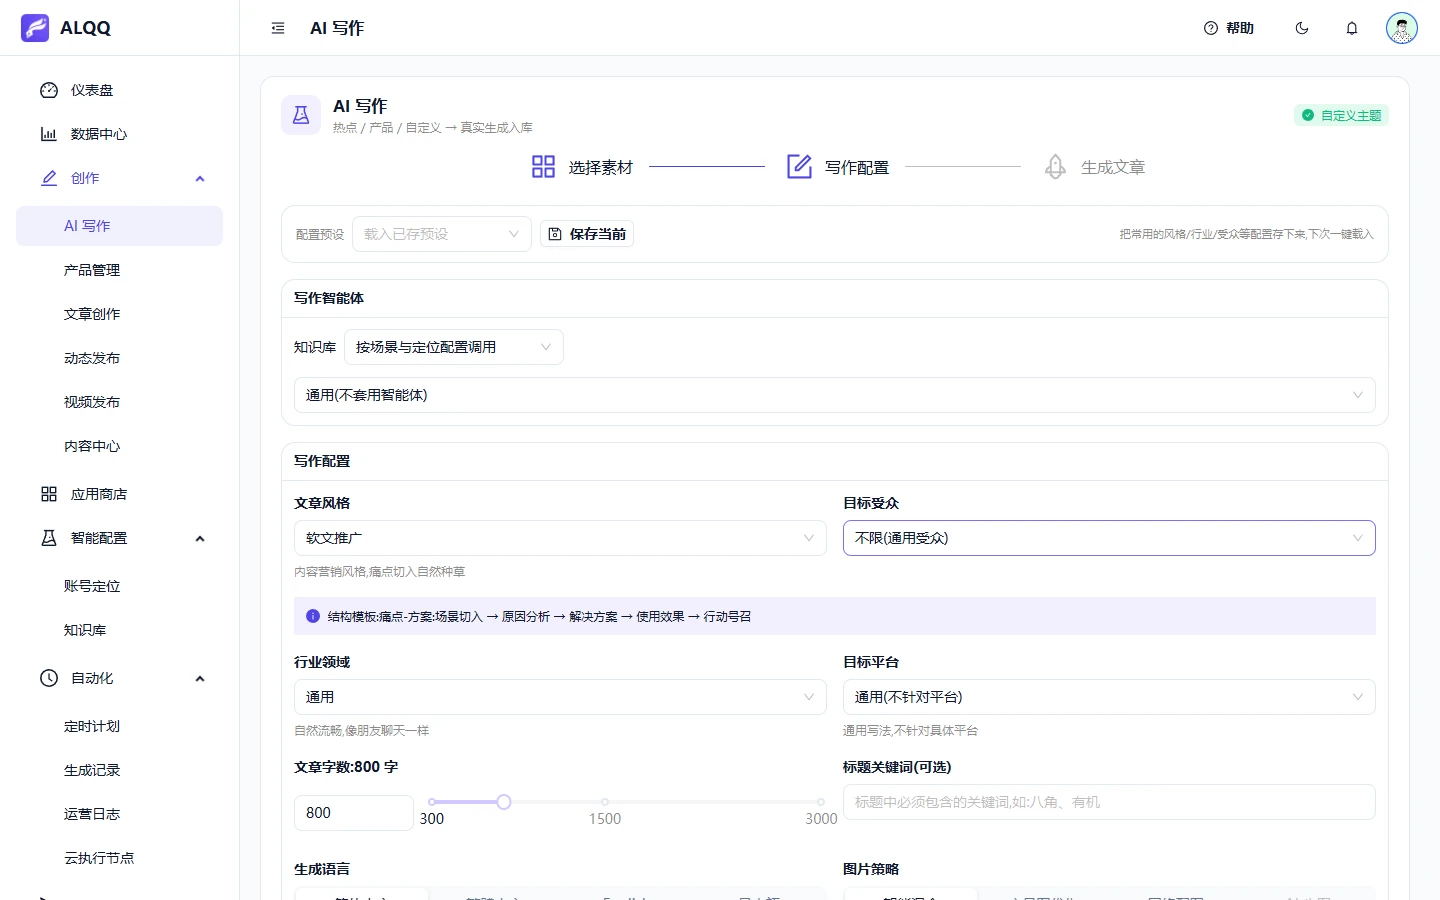
Task: Collapse the 创作 menu group chevron
Action: (200, 178)
